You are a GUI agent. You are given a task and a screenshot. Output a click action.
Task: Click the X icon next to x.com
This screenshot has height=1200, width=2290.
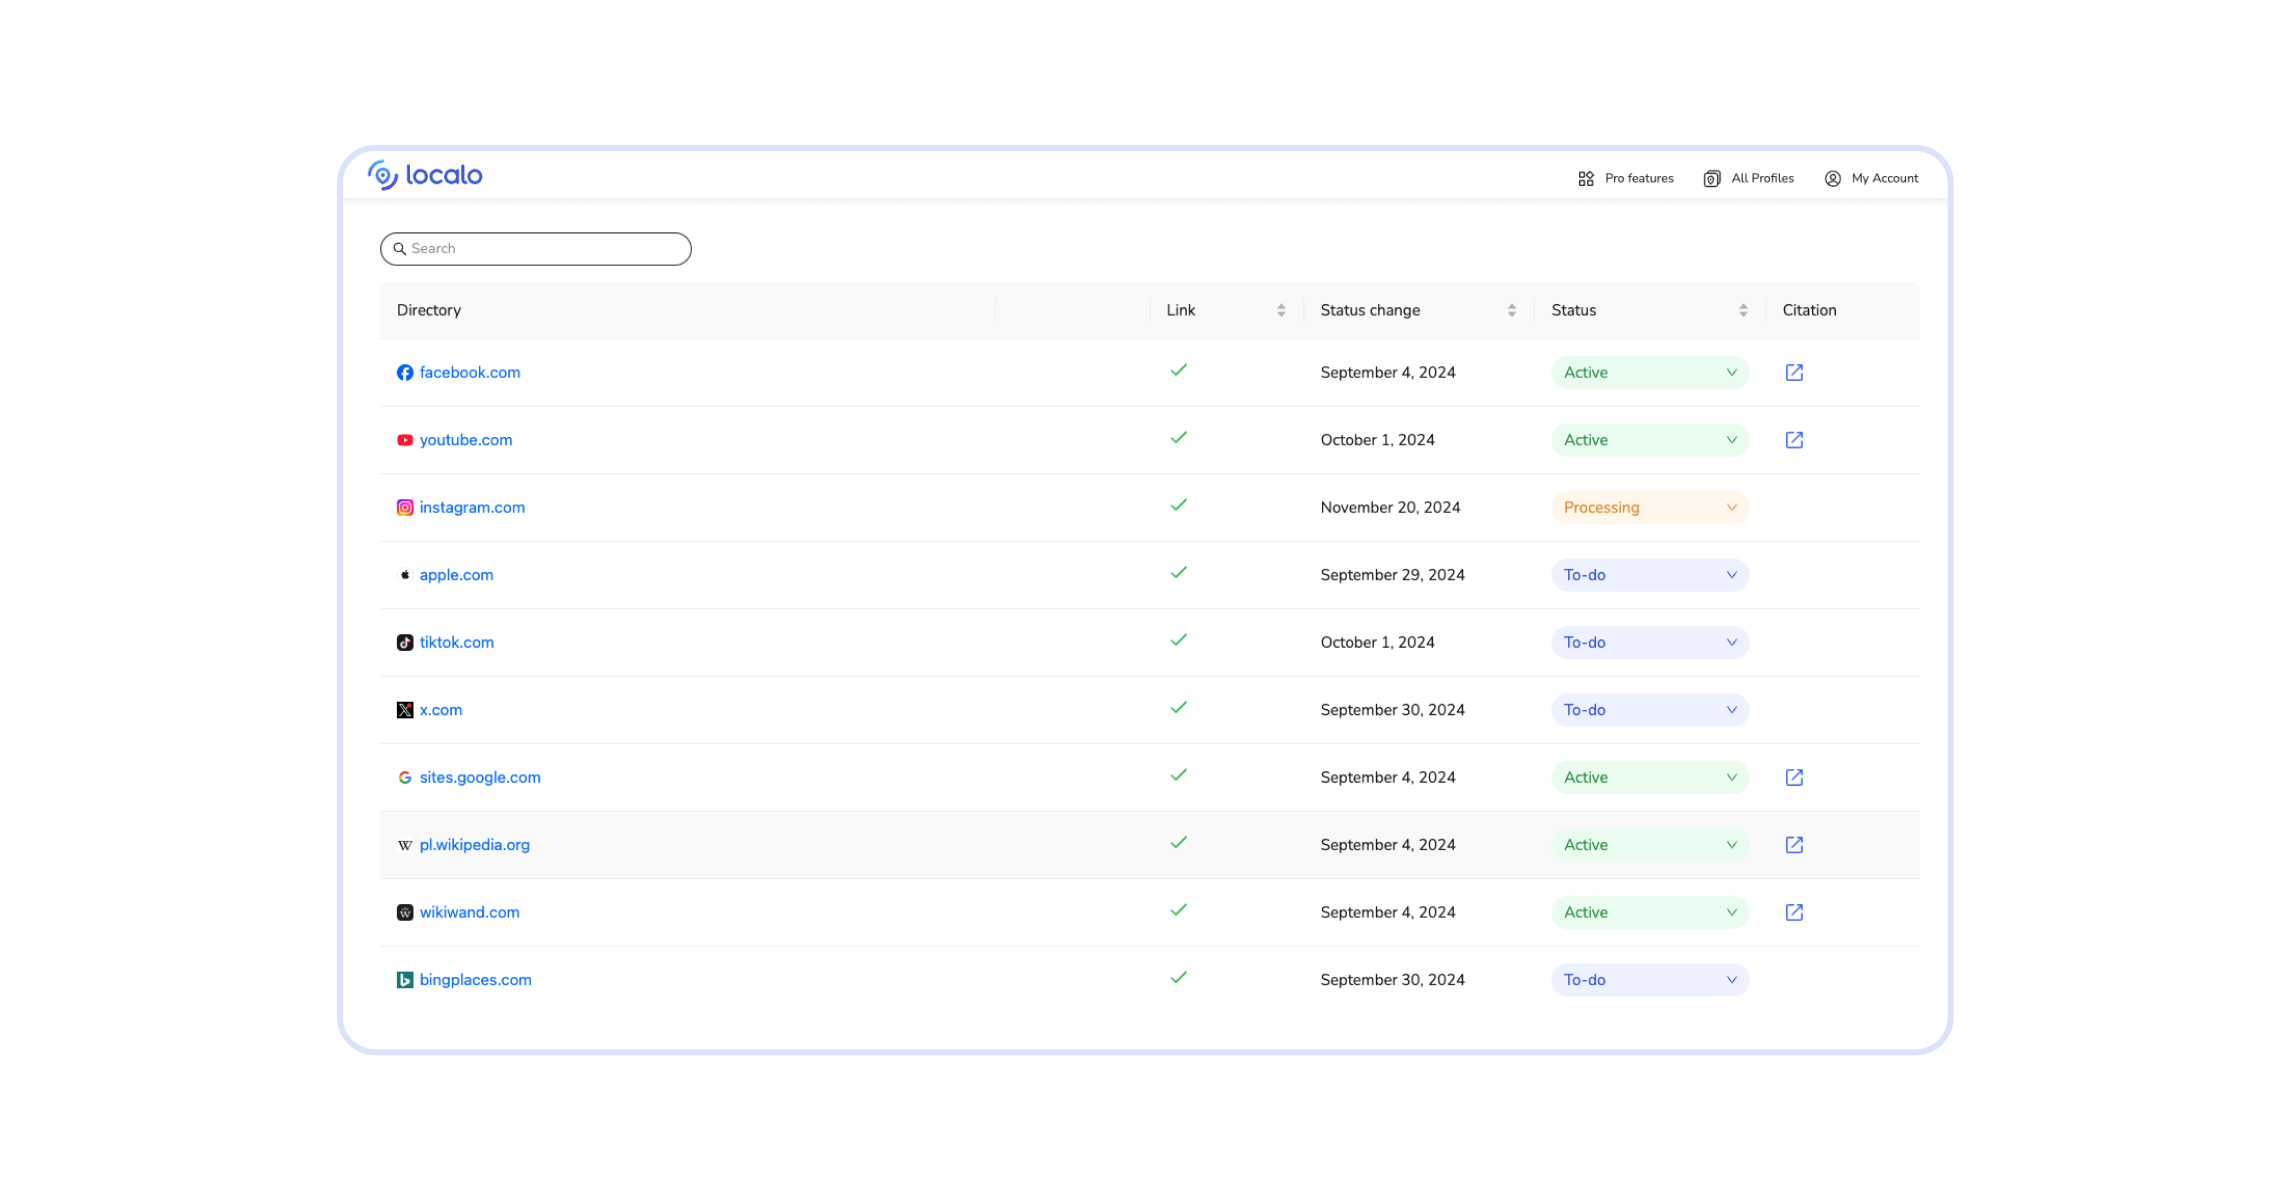(x=404, y=709)
